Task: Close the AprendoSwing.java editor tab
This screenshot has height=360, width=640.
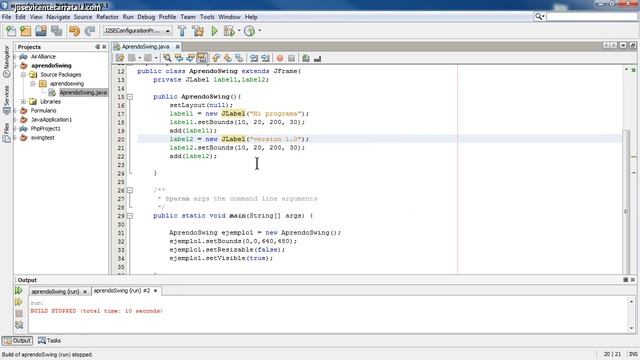Action: [178, 47]
